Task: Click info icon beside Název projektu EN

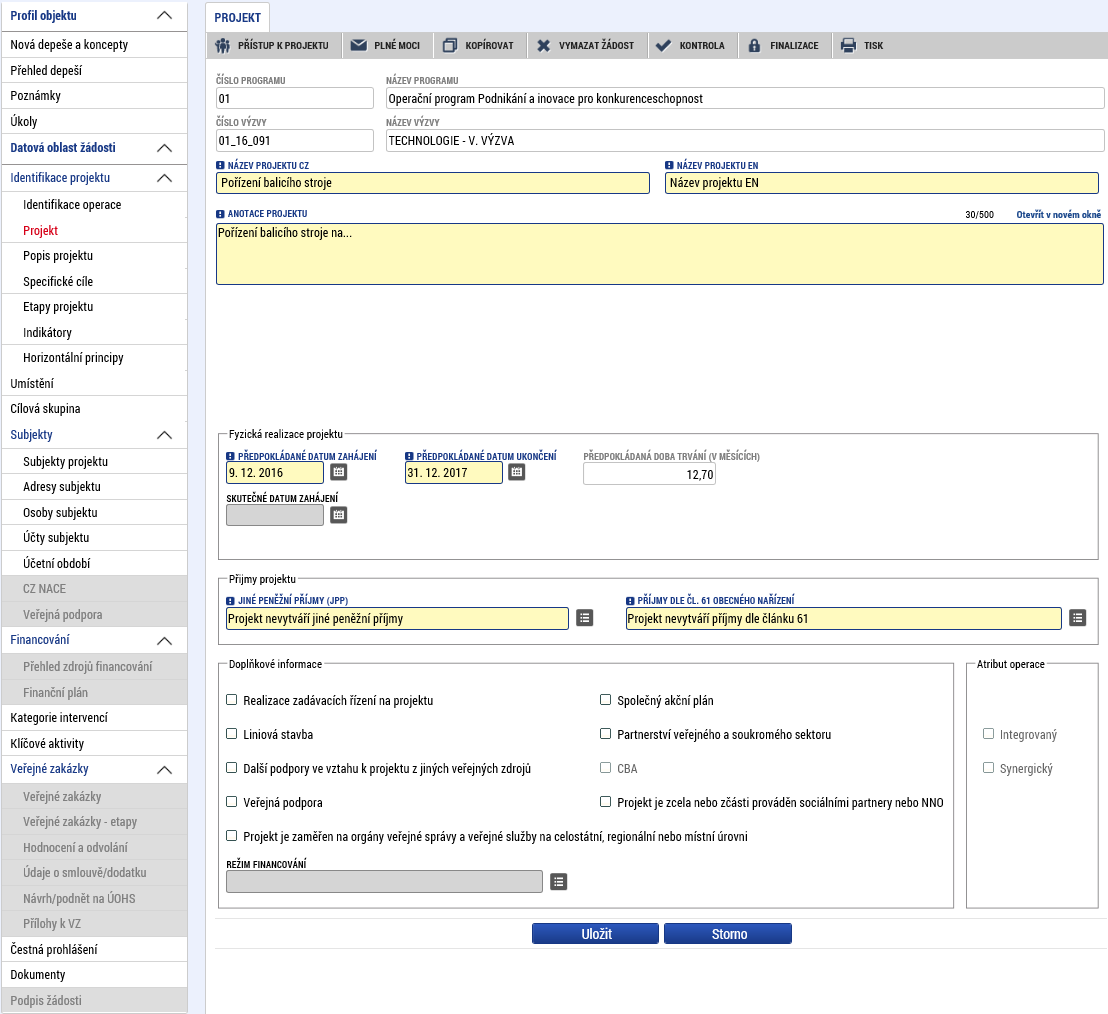Action: click(669, 165)
